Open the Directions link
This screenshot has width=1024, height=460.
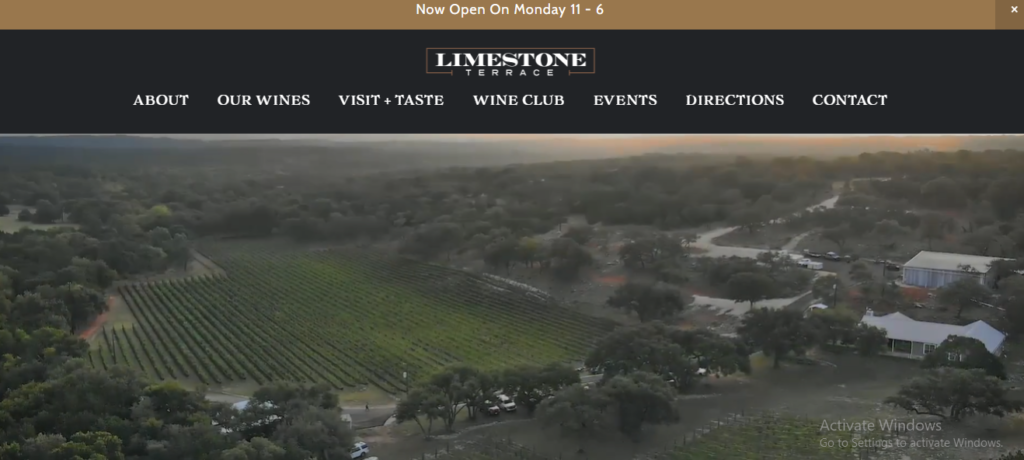tap(735, 101)
